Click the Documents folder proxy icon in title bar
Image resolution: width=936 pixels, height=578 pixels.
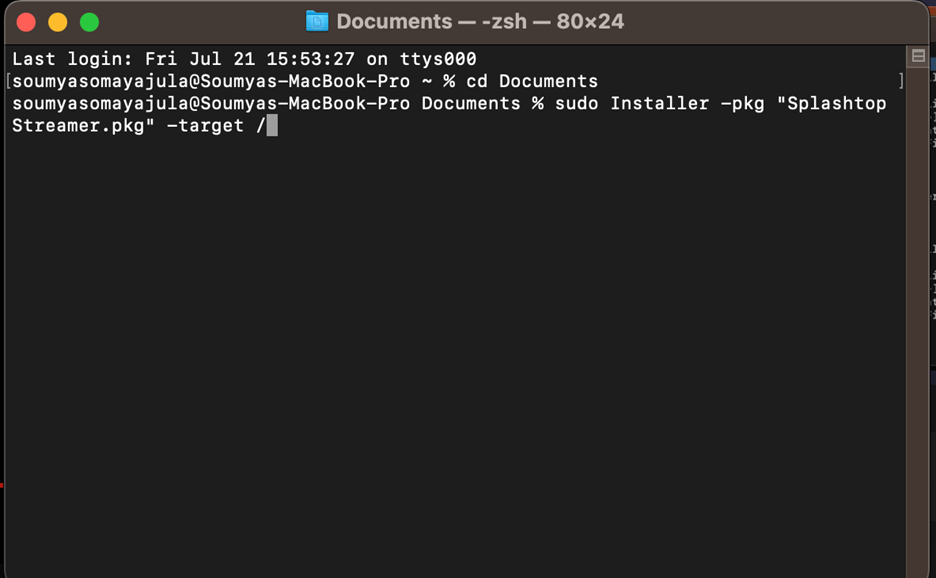317,21
